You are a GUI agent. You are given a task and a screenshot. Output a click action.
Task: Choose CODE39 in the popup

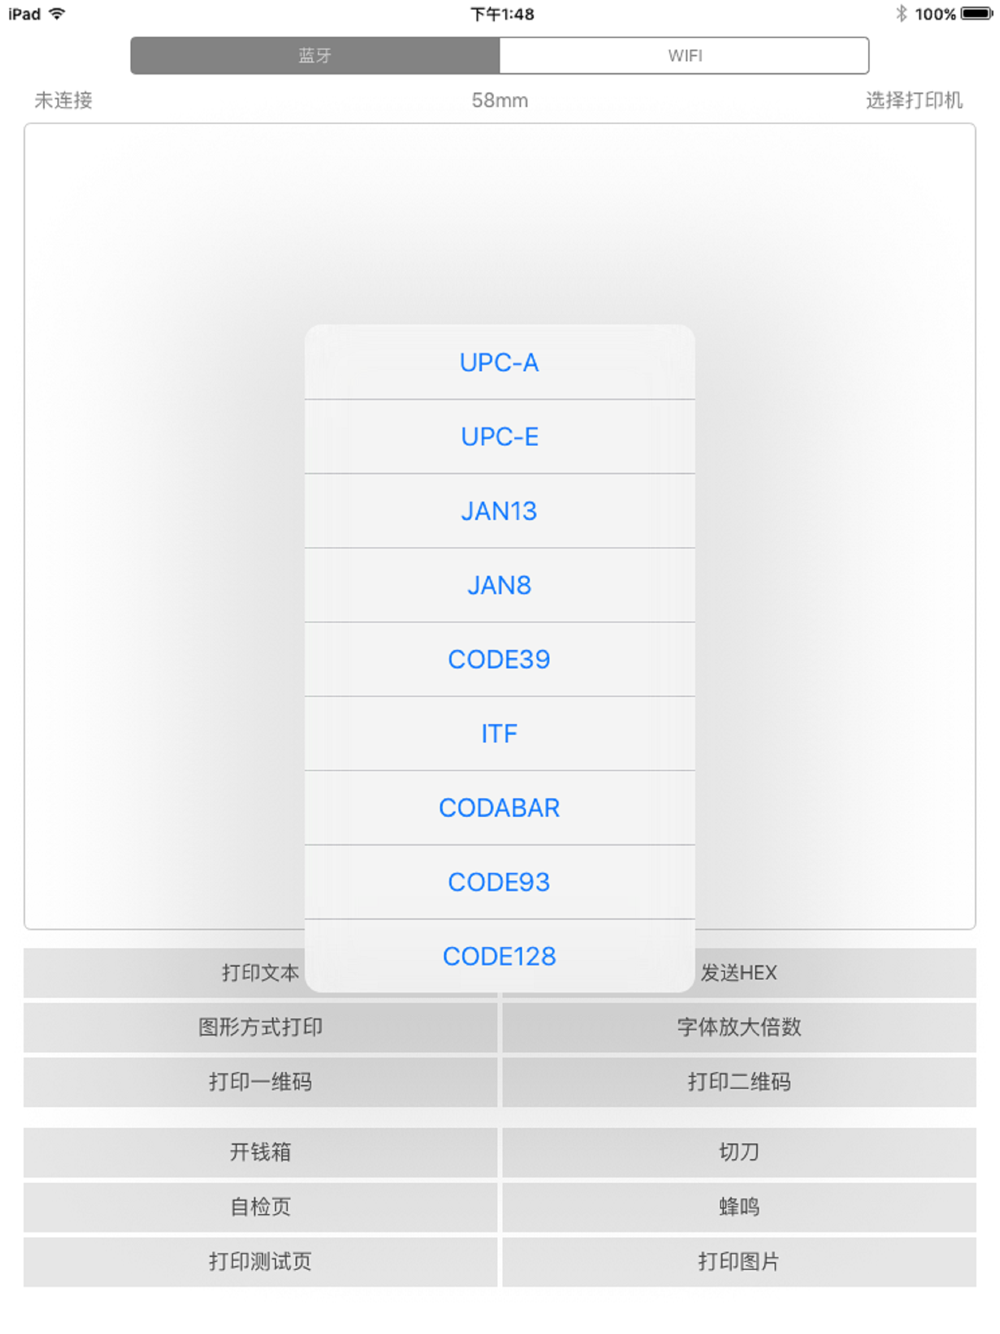499,659
